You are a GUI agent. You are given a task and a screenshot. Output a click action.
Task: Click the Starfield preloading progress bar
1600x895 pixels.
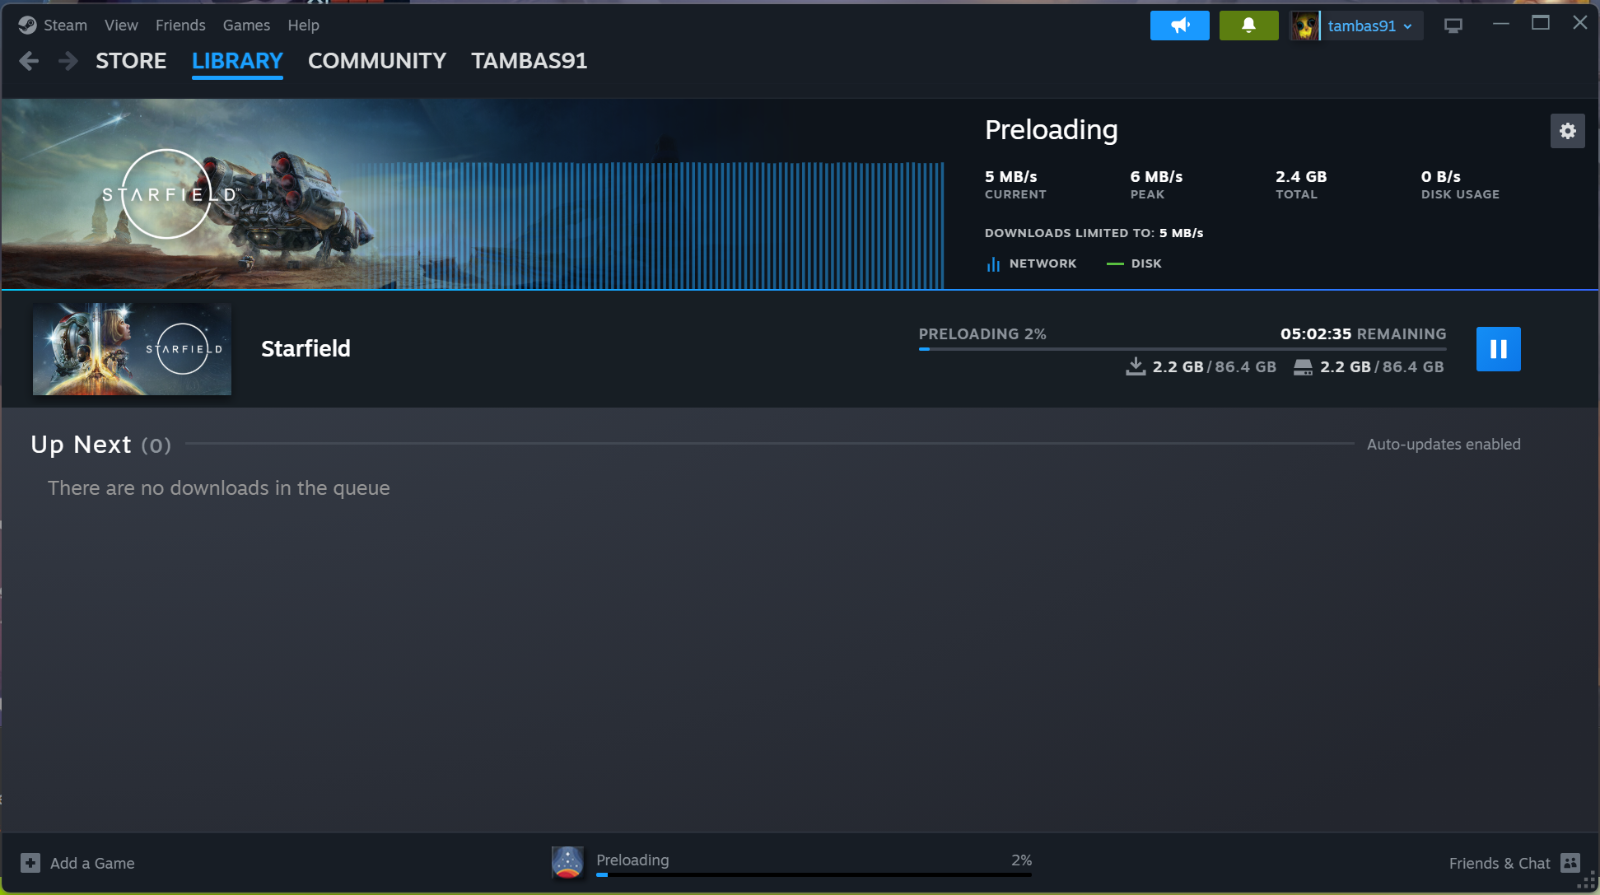(1182, 349)
